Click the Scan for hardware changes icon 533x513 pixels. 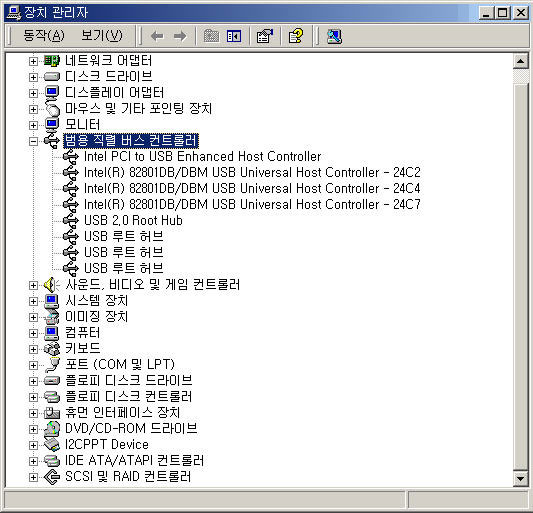(x=334, y=36)
